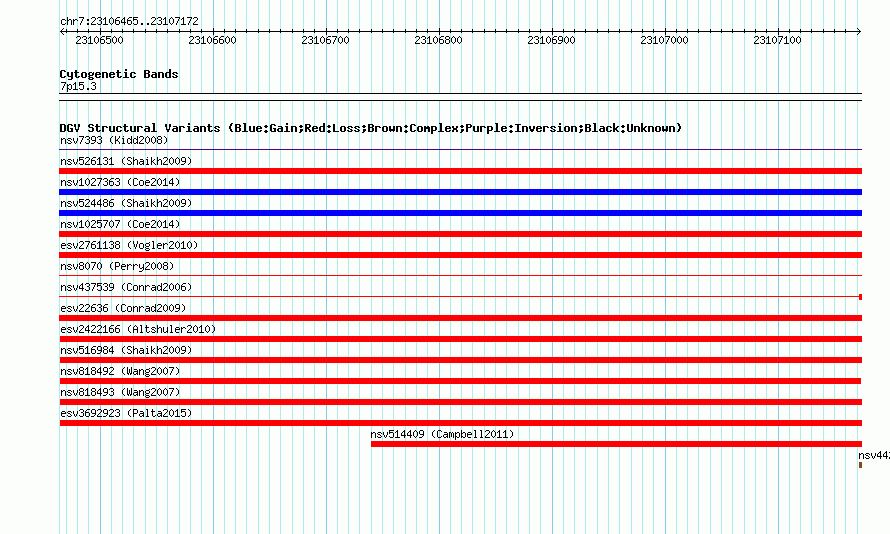This screenshot has height=534, width=890.
Task: Click the left arrowhead of the ruler
Action: click(62, 32)
